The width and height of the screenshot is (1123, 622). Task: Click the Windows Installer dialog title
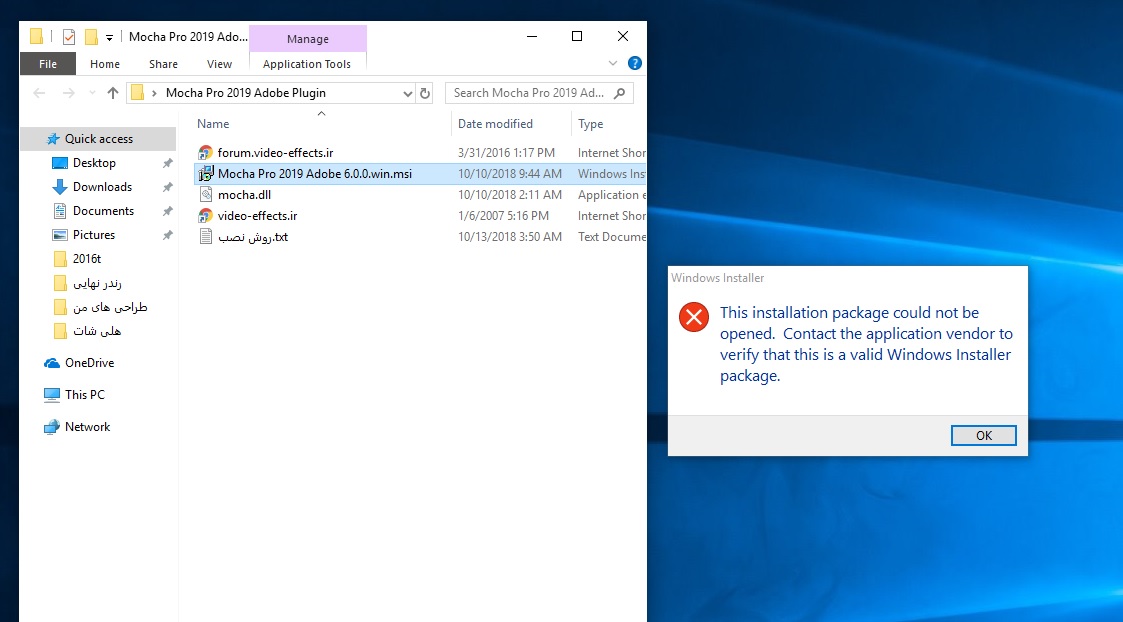pos(718,278)
